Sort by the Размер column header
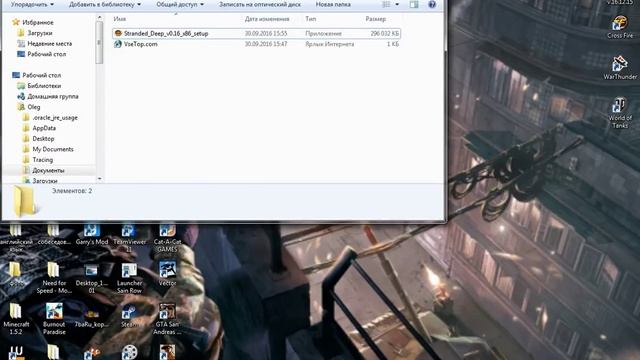 [376, 19]
